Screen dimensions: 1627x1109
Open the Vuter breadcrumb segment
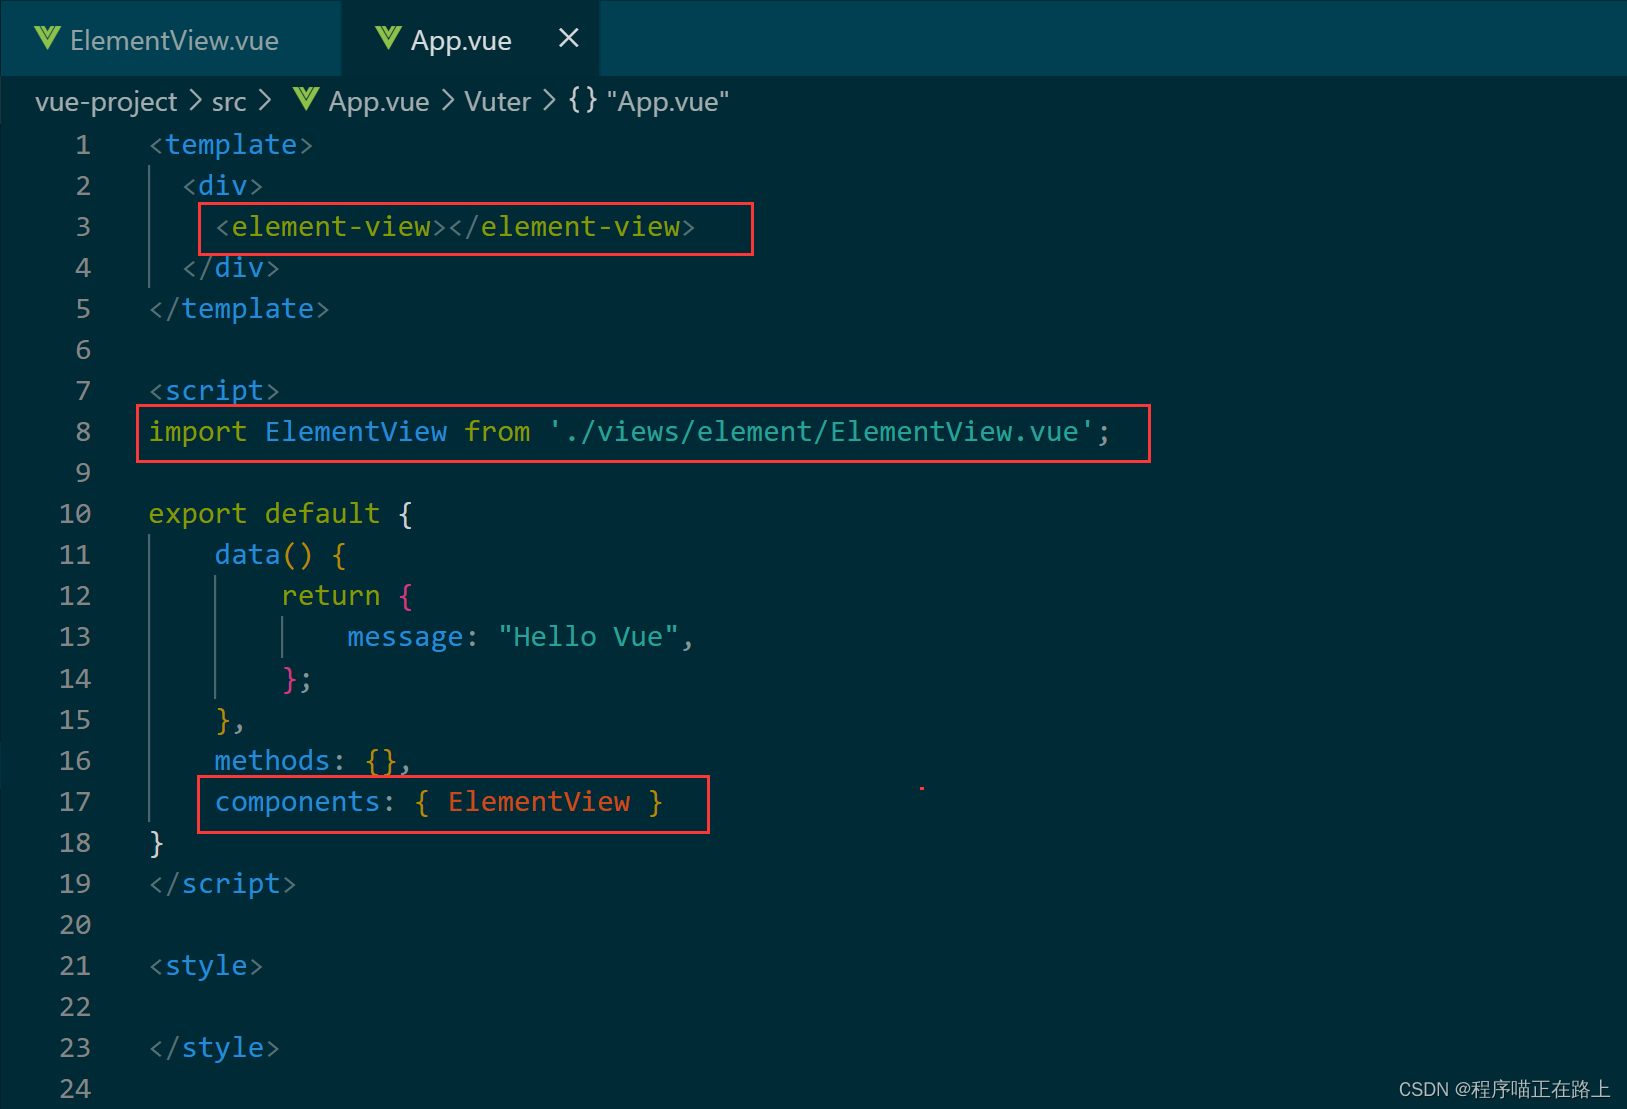[x=498, y=102]
